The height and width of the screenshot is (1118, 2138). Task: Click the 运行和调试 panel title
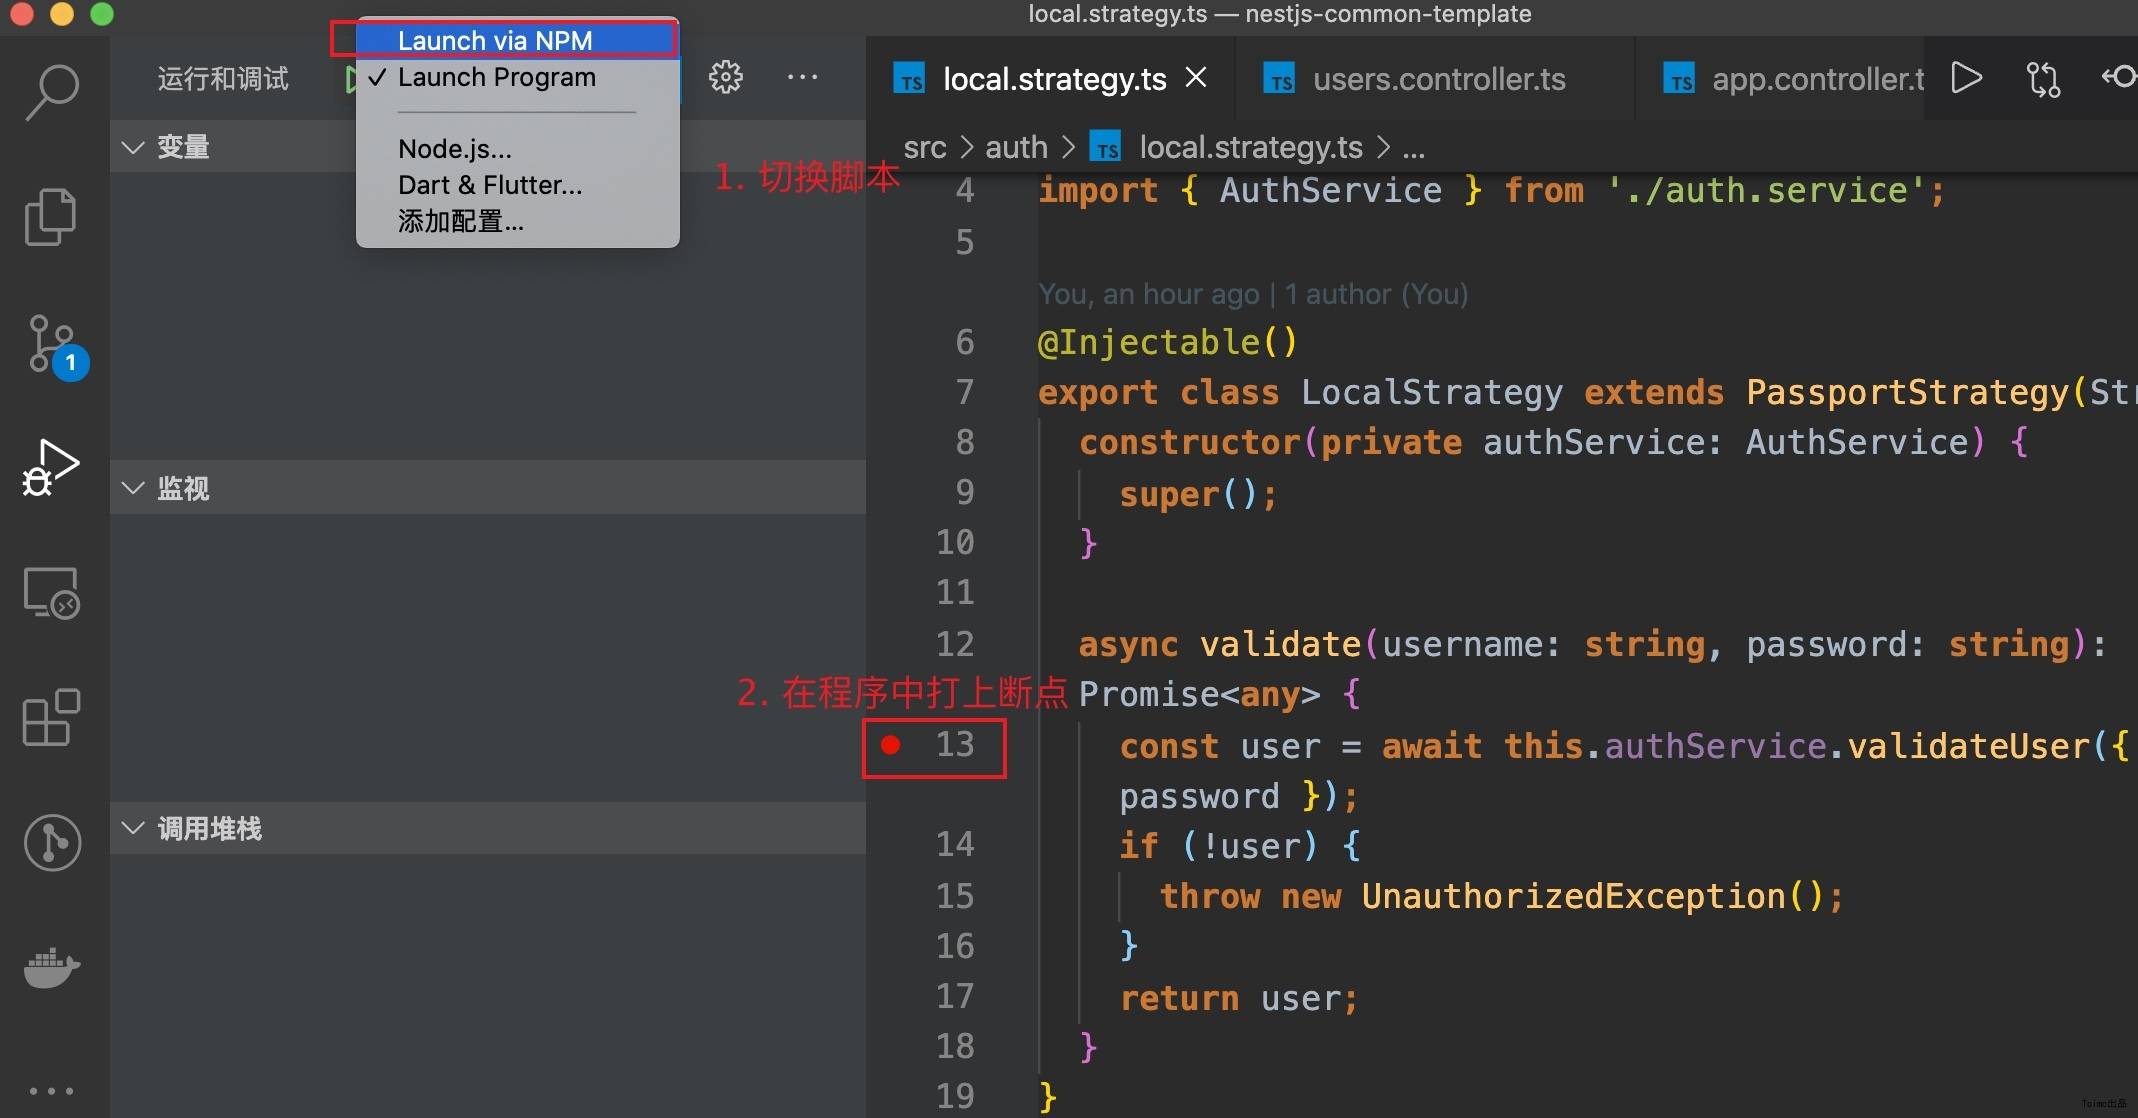coord(222,78)
